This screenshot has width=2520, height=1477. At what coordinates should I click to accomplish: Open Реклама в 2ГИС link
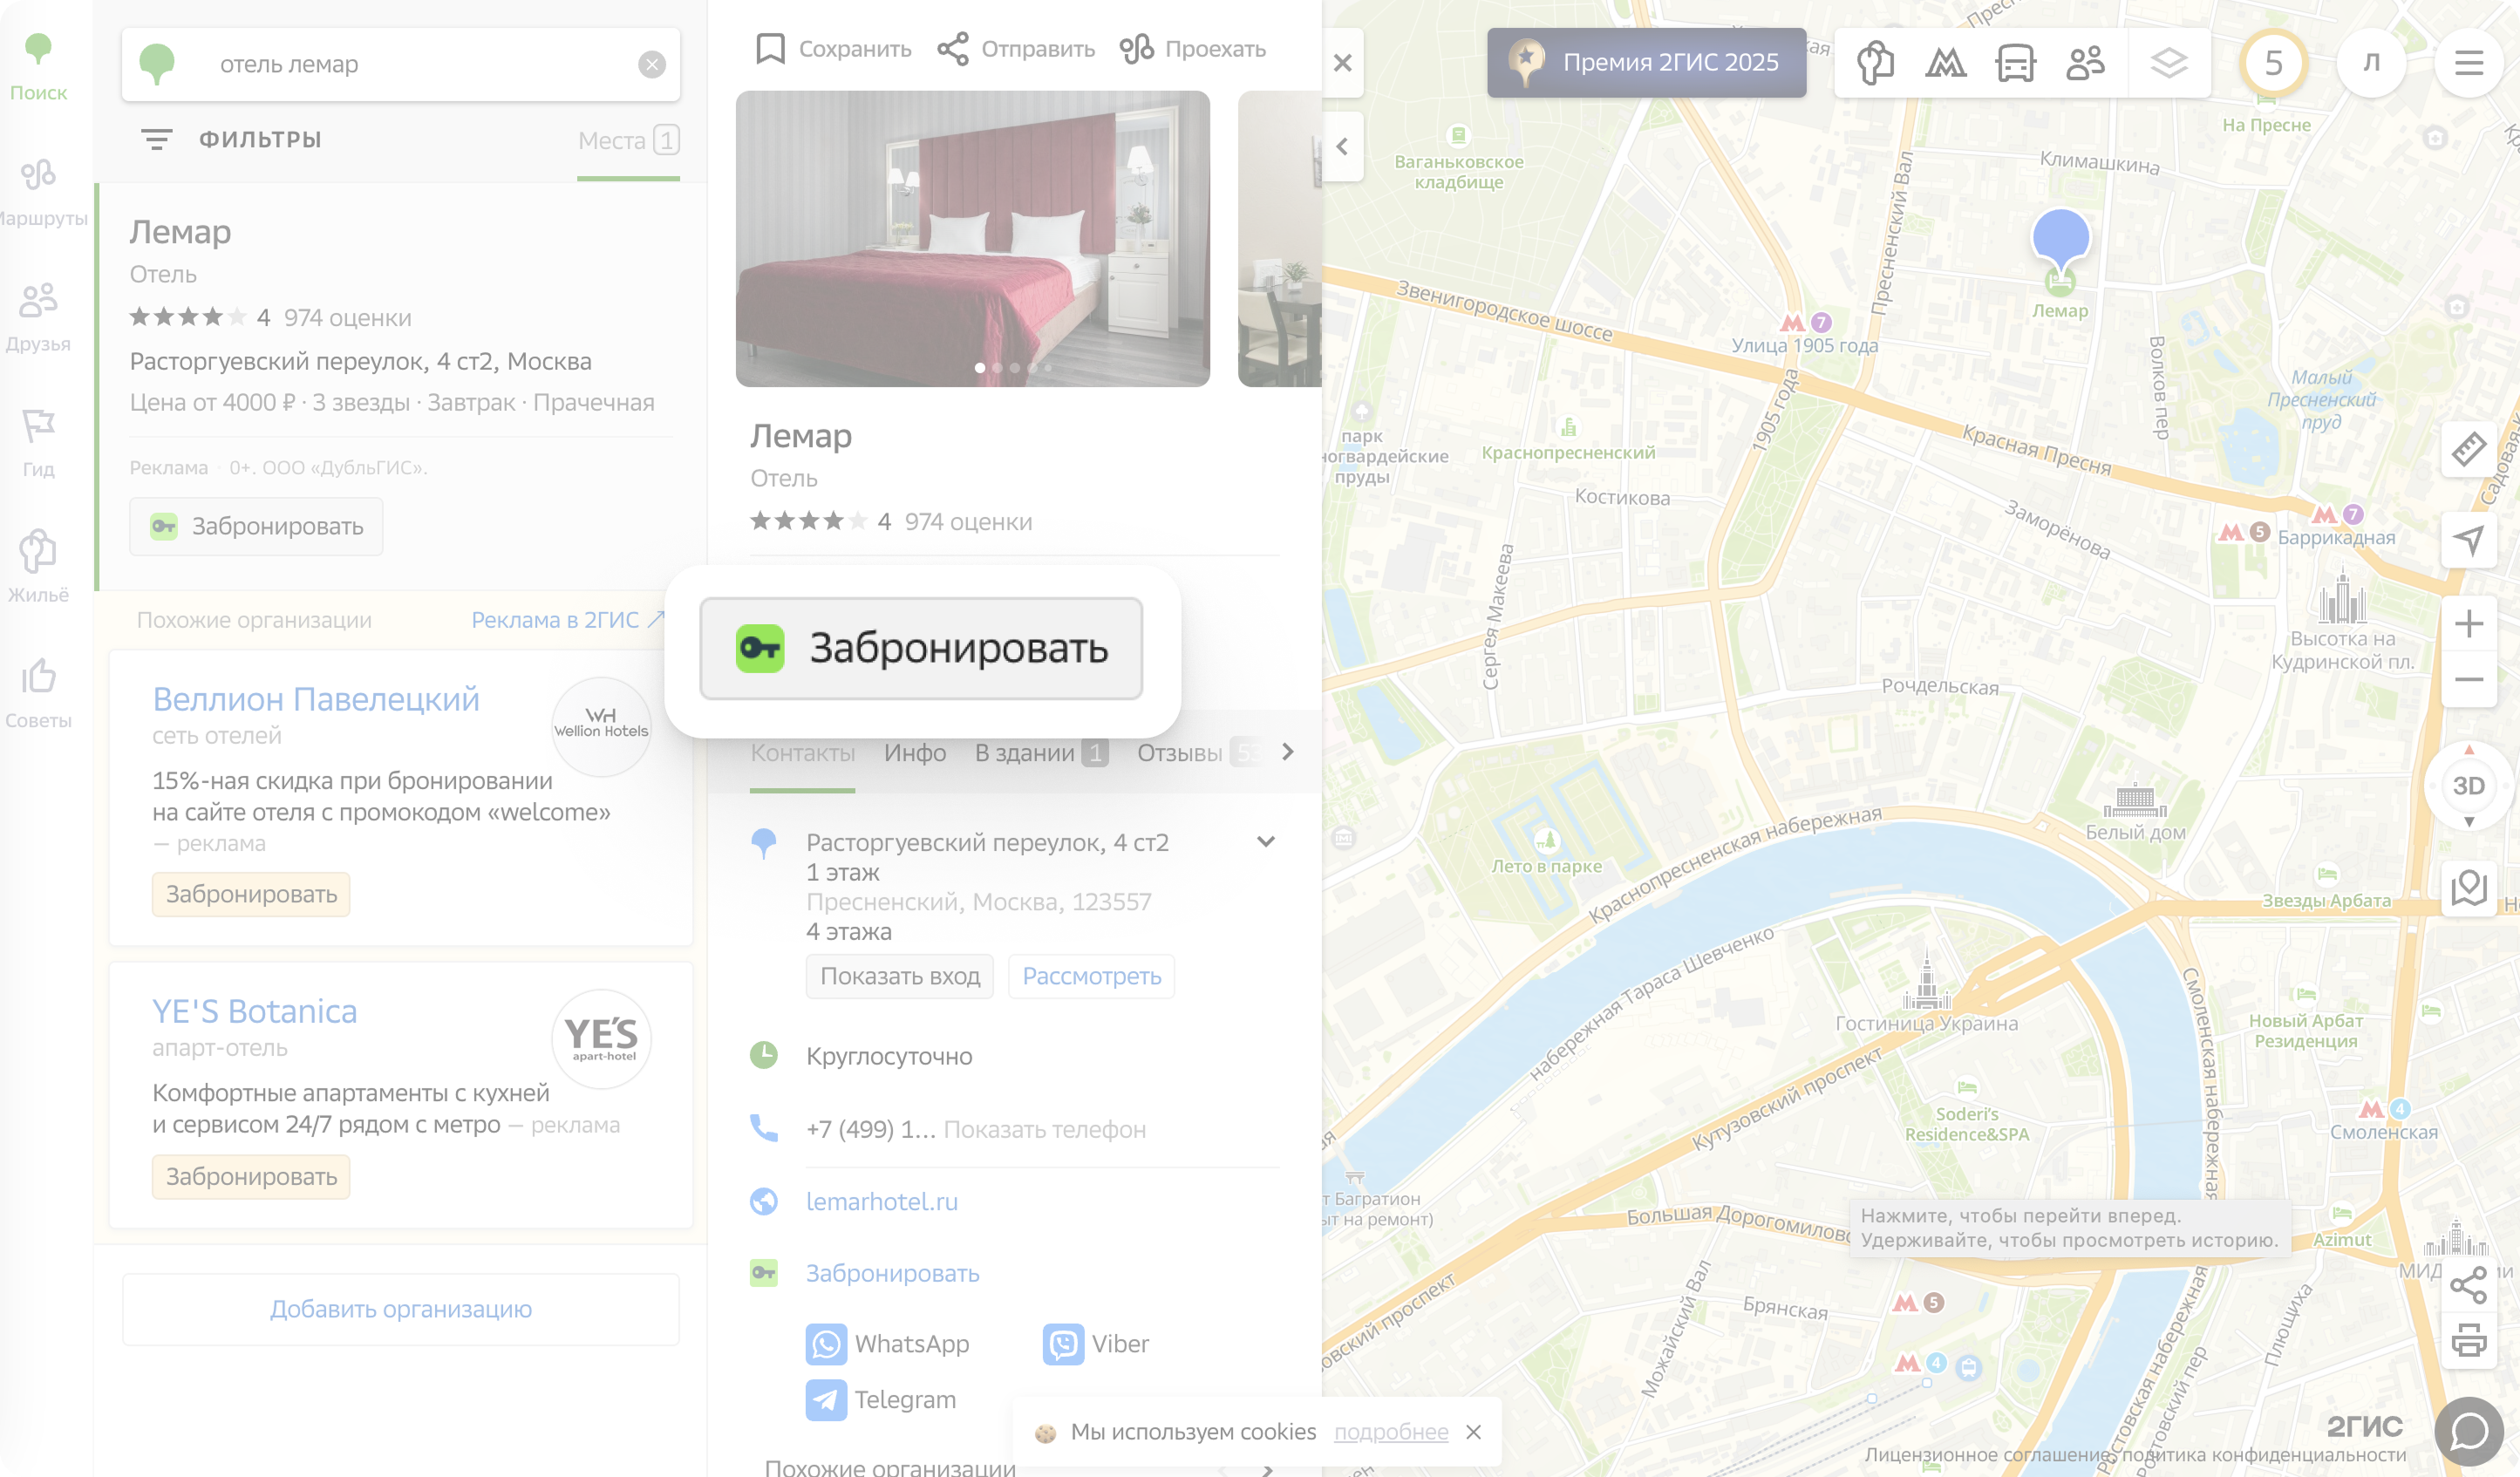click(567, 620)
